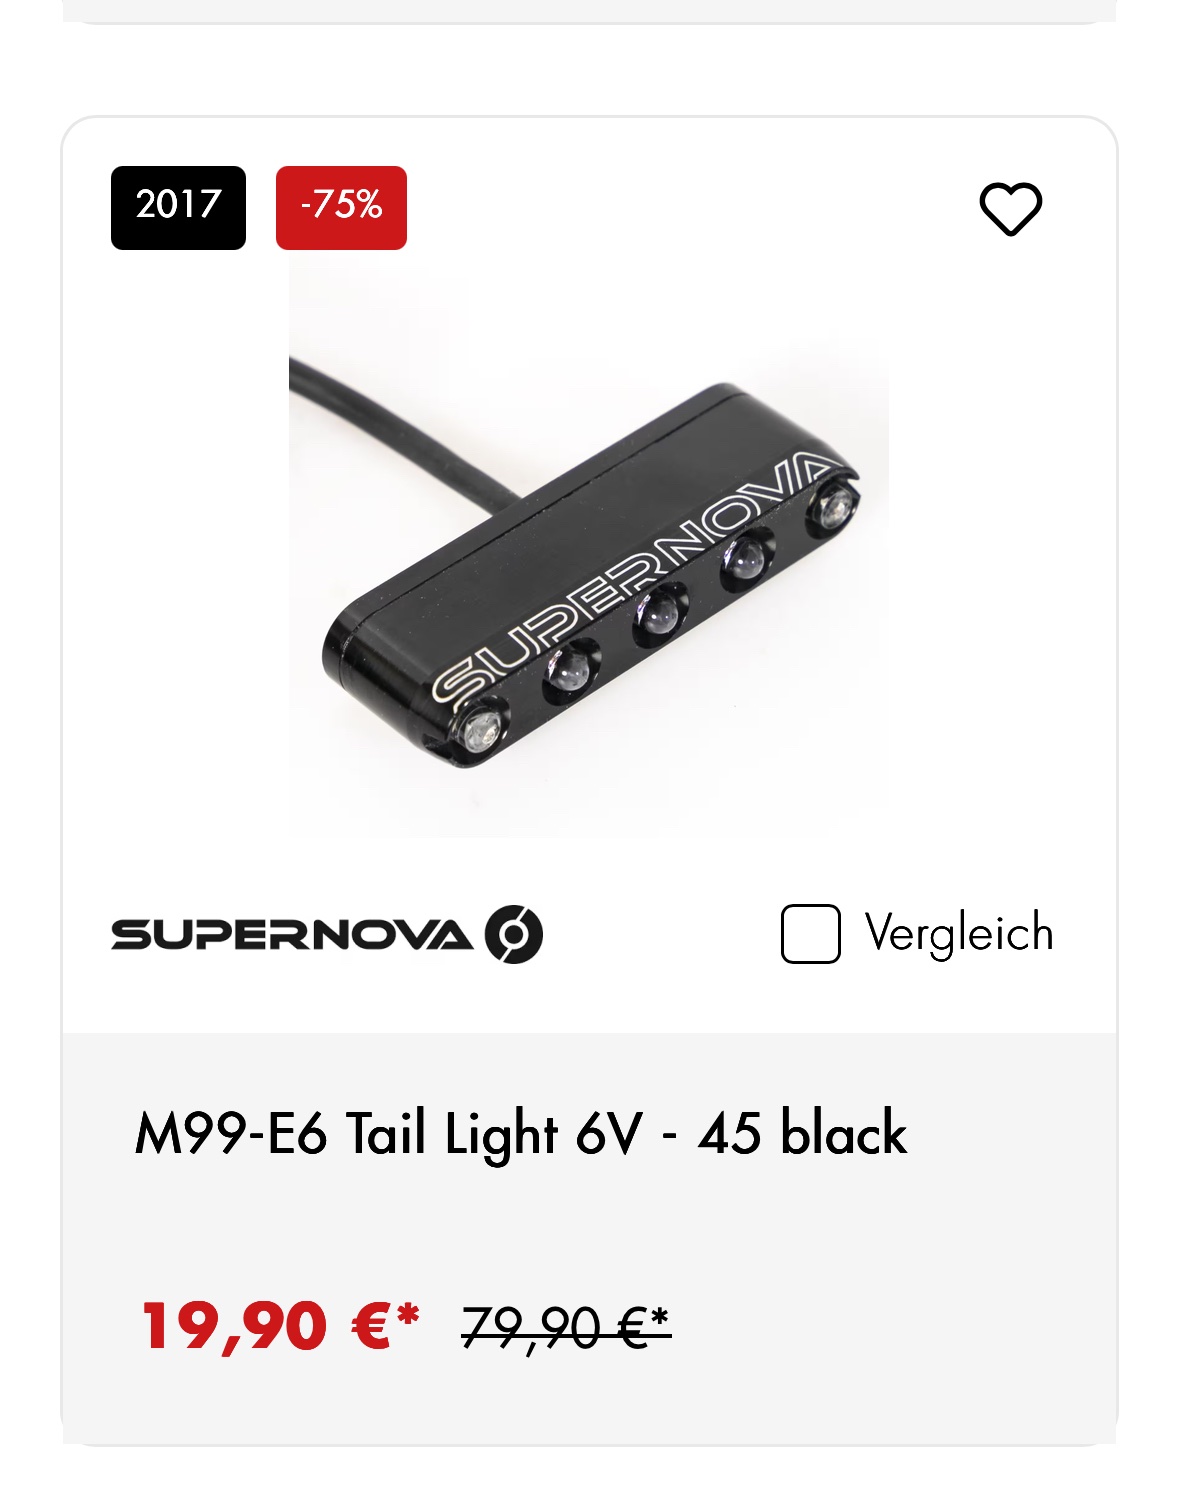1179x1501 pixels.
Task: Click the circular emblem in the Supernova logo
Action: pyautogui.click(x=514, y=934)
